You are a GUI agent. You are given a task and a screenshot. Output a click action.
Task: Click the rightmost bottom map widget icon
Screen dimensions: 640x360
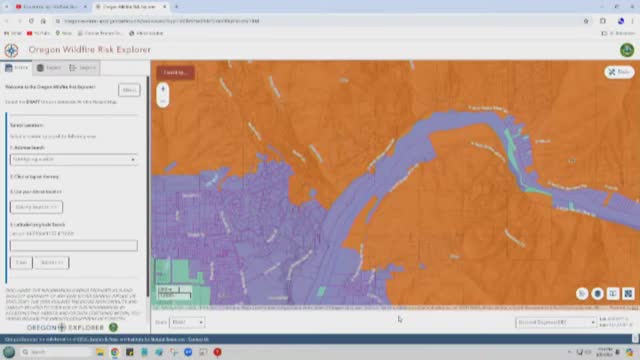click(x=628, y=293)
